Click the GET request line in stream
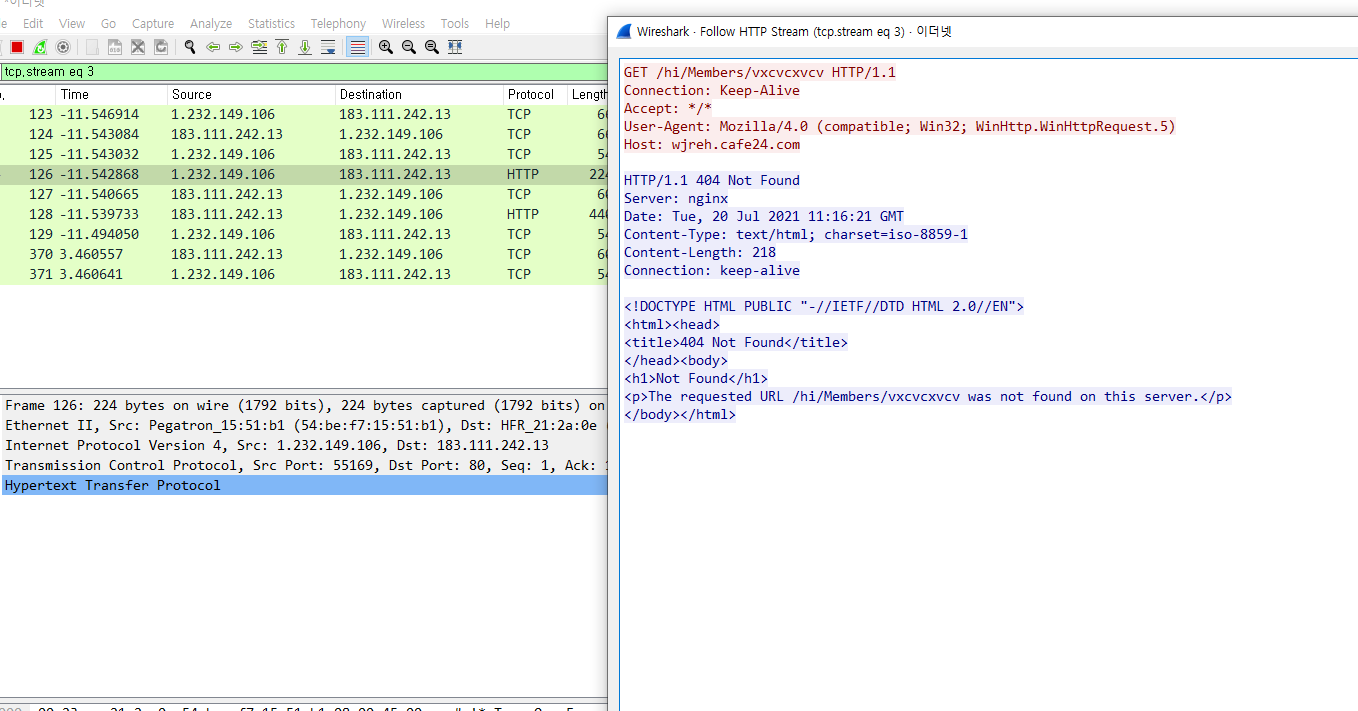Viewport: 1358px width, 711px height. pyautogui.click(x=760, y=72)
